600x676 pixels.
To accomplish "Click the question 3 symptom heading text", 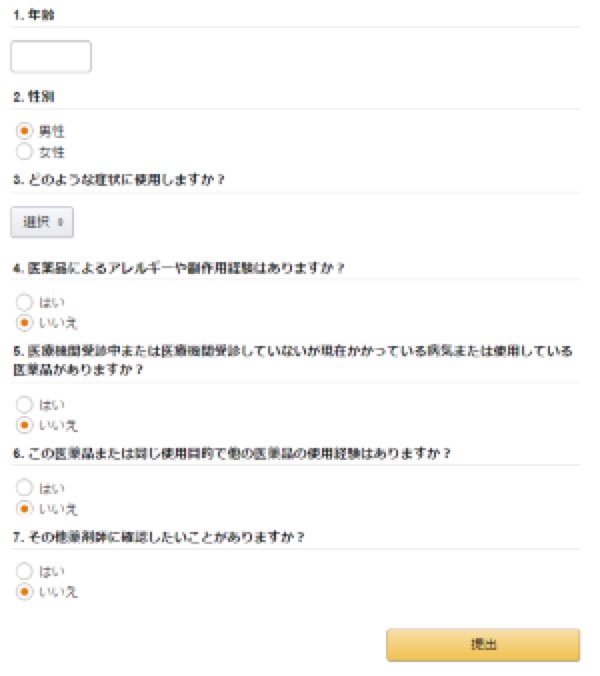I will pos(119,180).
